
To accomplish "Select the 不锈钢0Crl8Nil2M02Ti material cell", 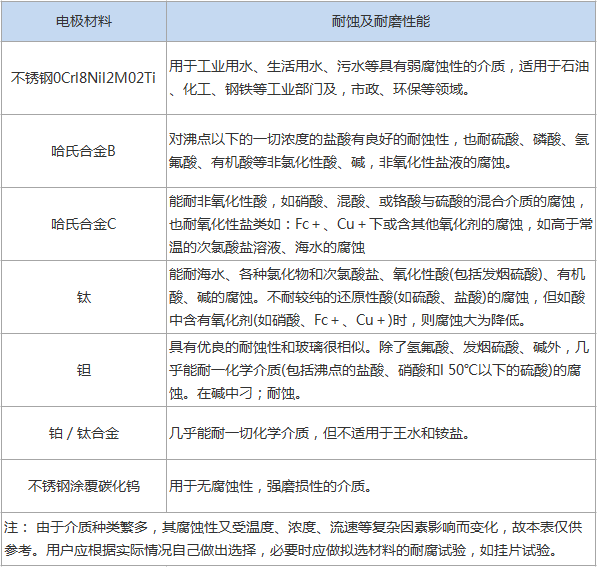I will coord(84,78).
